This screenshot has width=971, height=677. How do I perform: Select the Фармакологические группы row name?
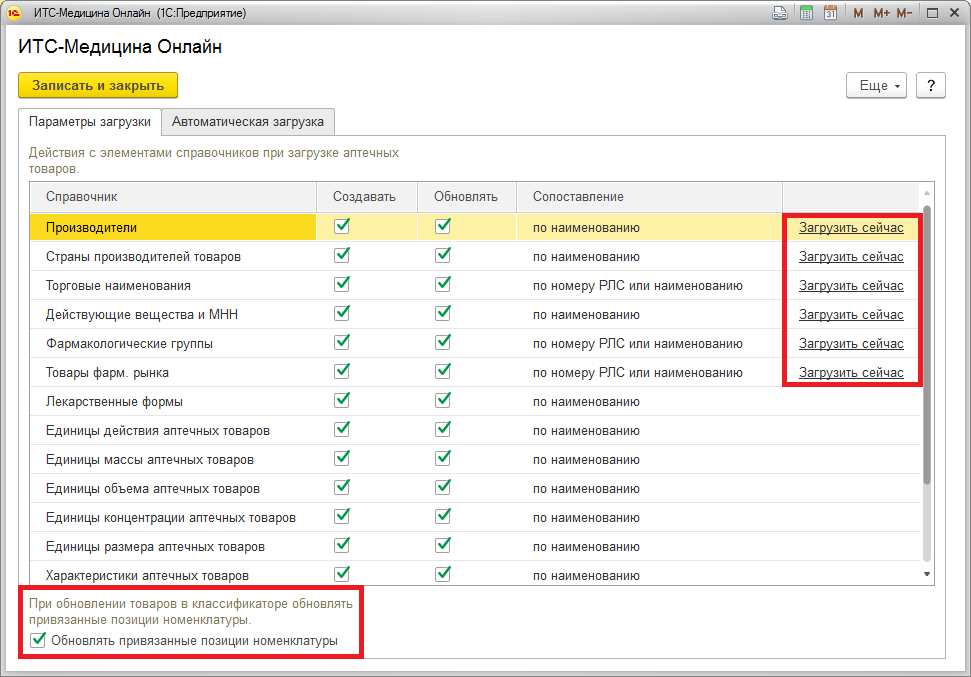pos(129,344)
